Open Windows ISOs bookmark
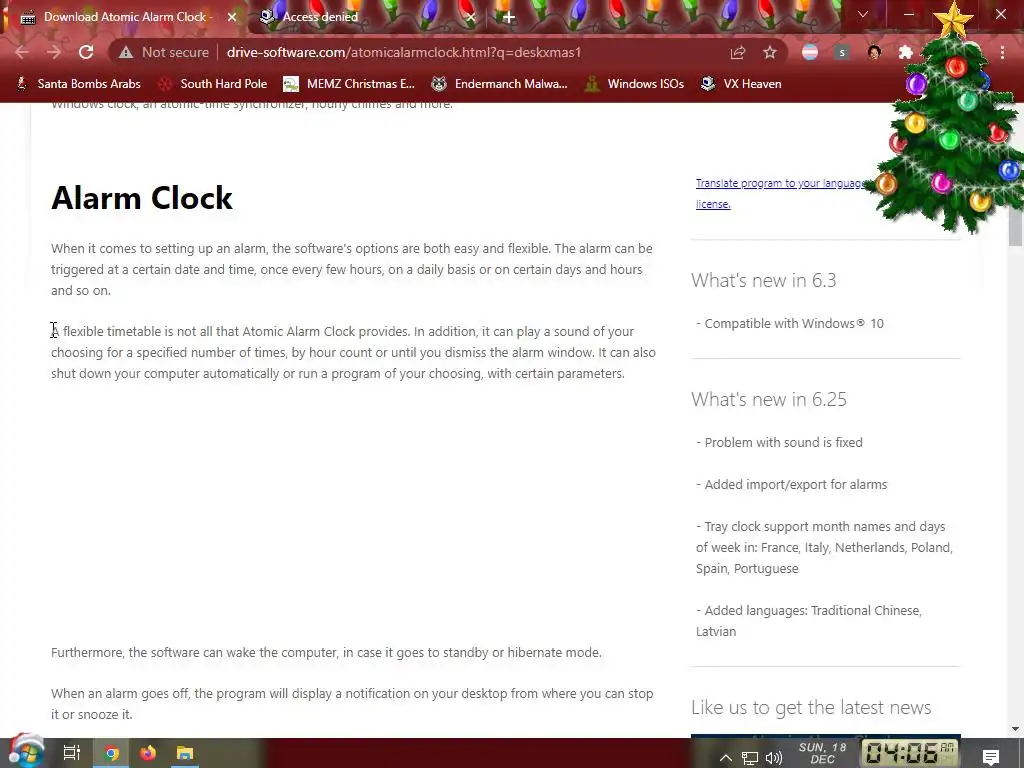The image size is (1024, 768). [x=634, y=84]
